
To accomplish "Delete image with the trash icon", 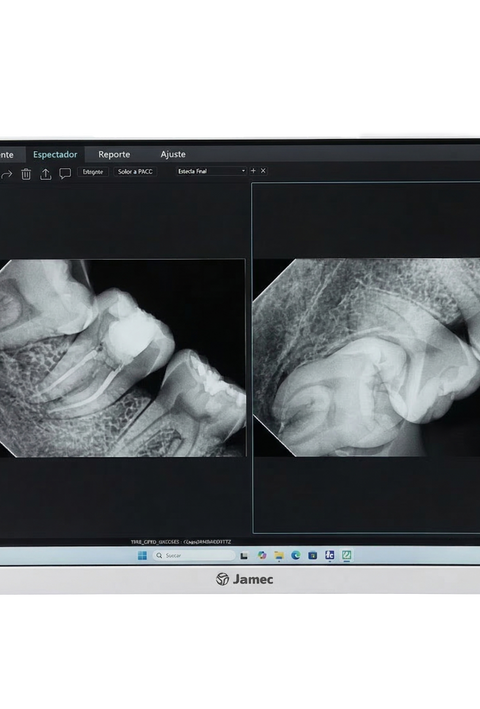I will pyautogui.click(x=26, y=174).
